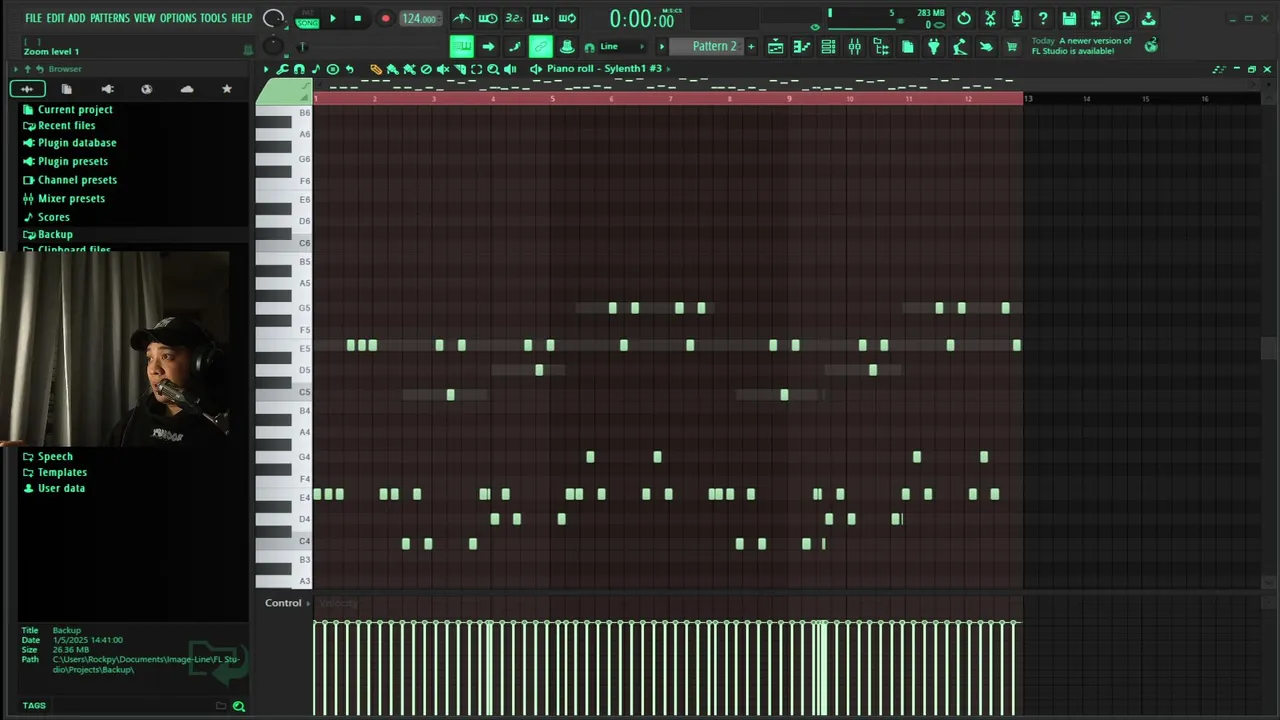Open the VIEW menu
1280x720 pixels.
tap(145, 18)
